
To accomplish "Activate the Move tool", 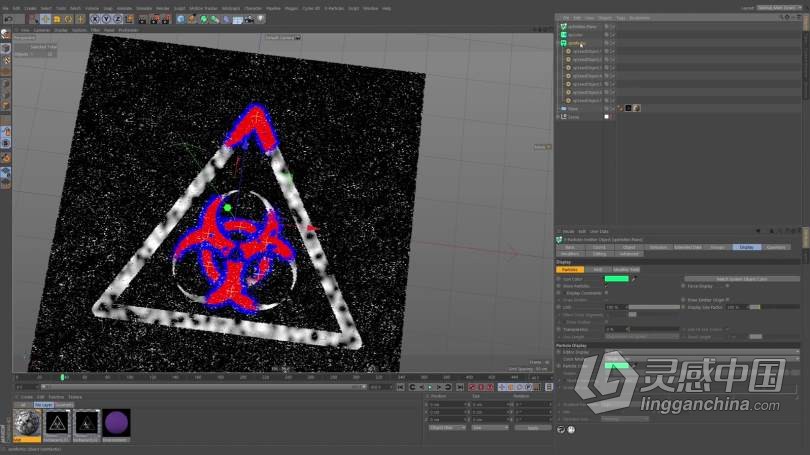I will [45, 19].
